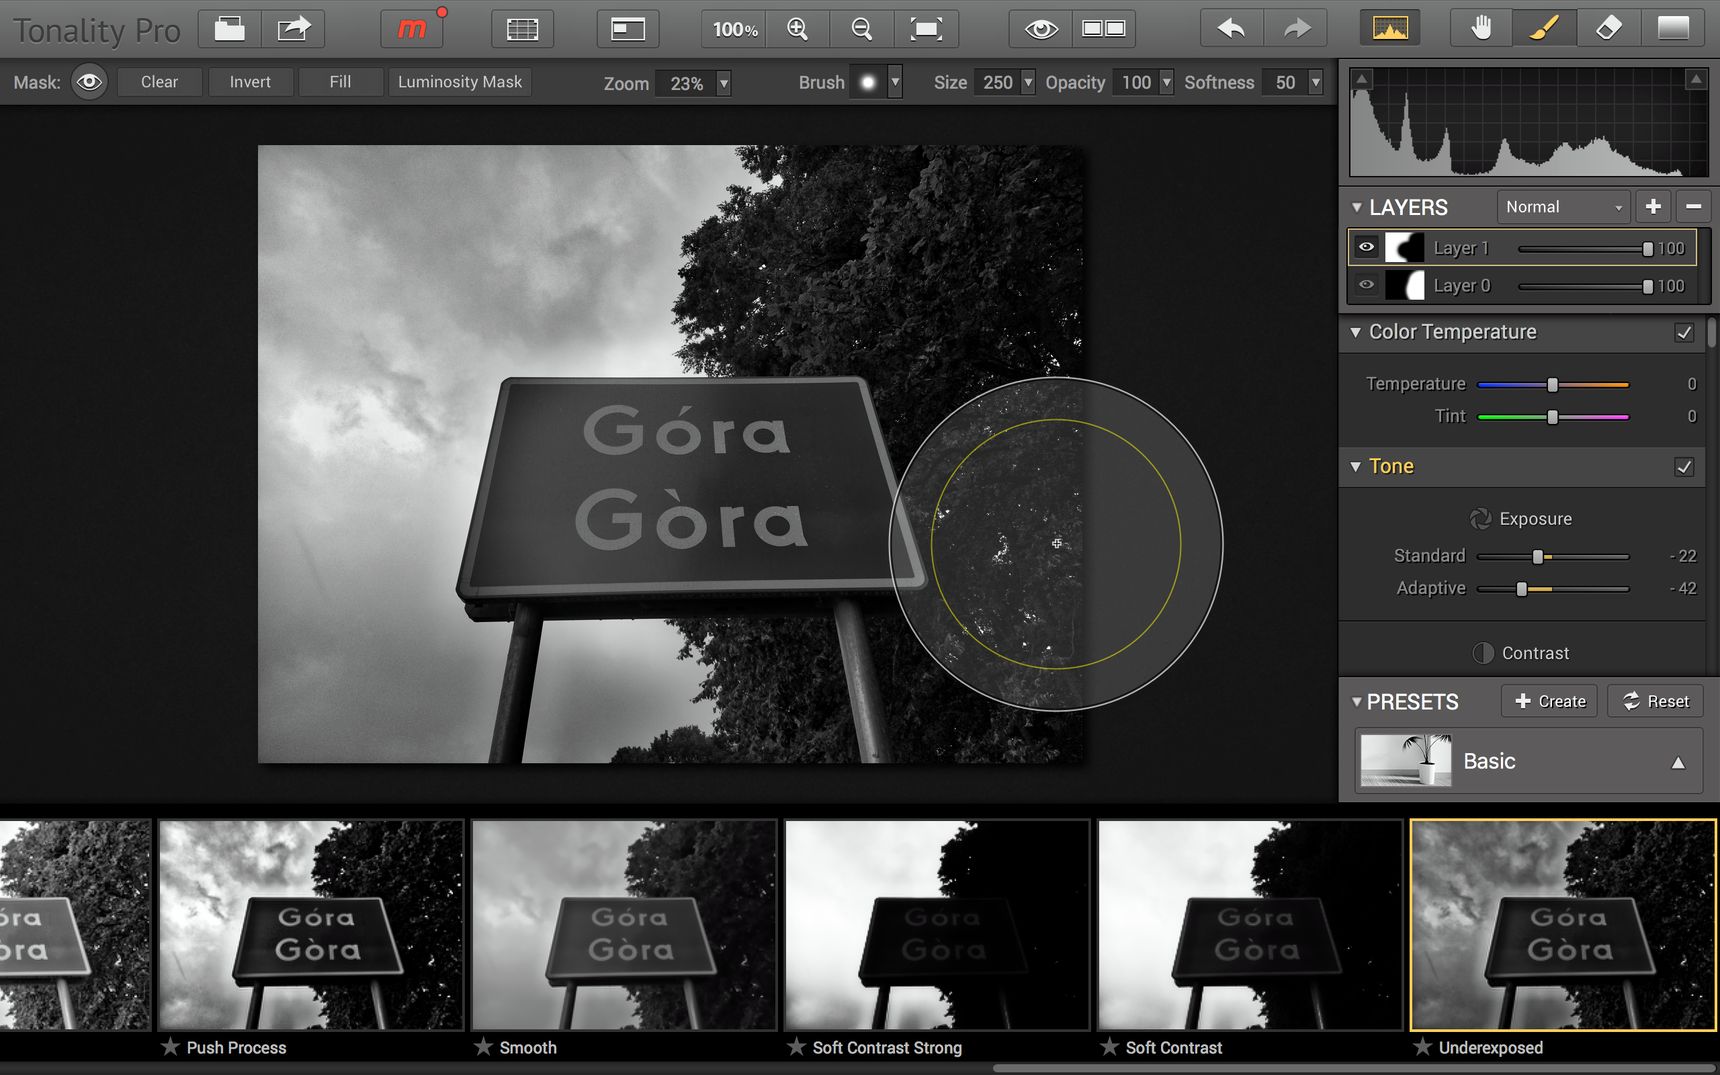Set zoom to 100% button
1720x1075 pixels.
(x=735, y=29)
